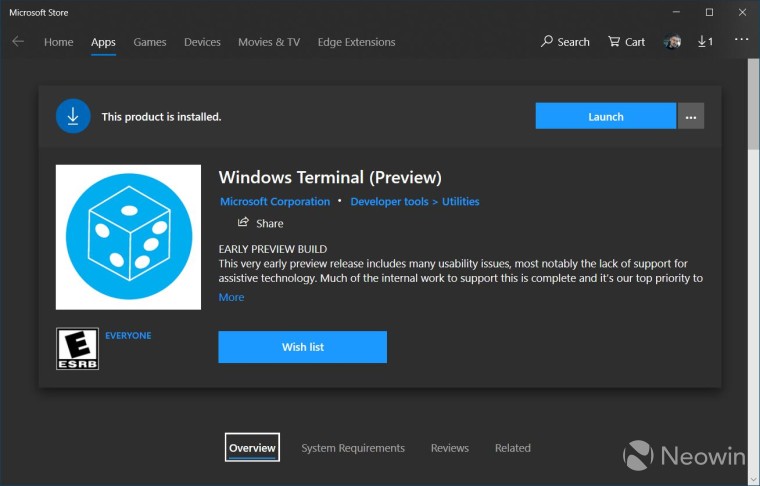The height and width of the screenshot is (486, 760).
Task: Click the installed download circle icon
Action: tap(73, 116)
